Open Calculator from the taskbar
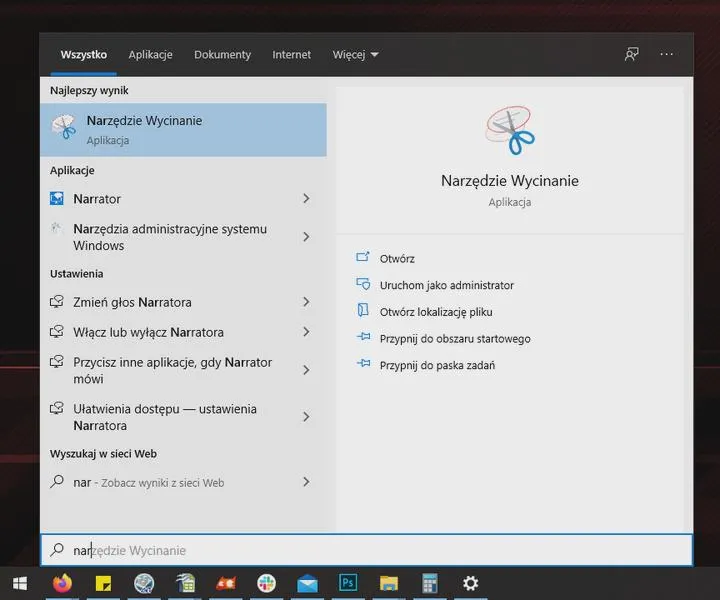Screen dimensions: 720x600 click(430, 583)
